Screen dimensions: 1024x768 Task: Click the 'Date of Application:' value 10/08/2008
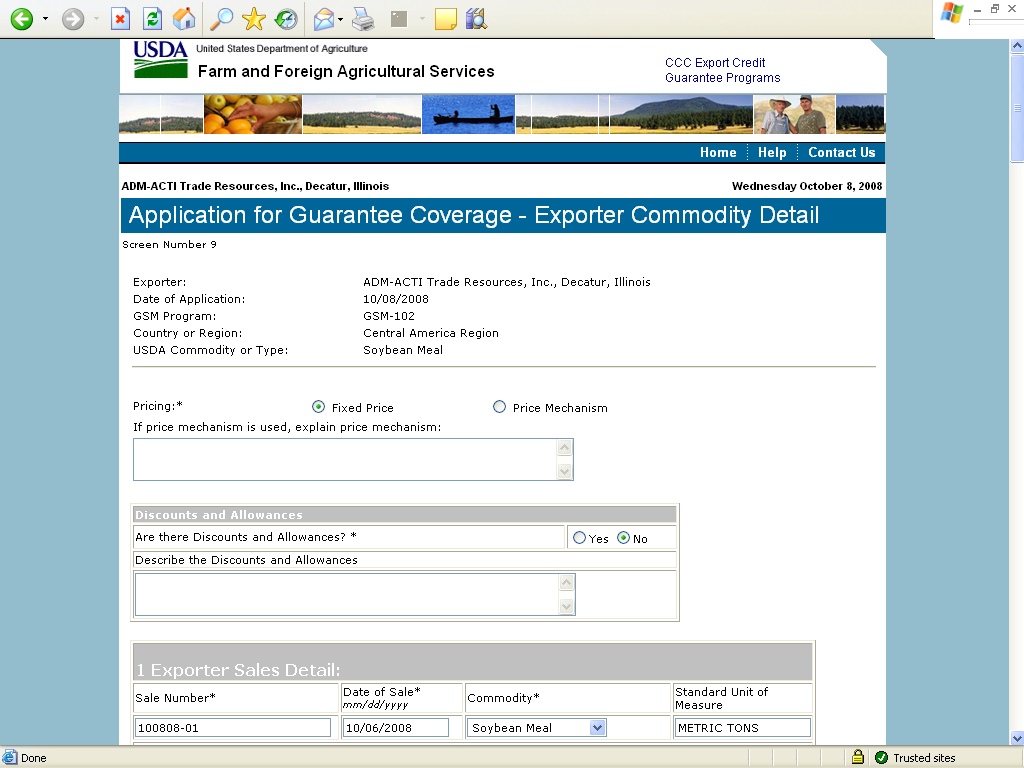pos(396,299)
